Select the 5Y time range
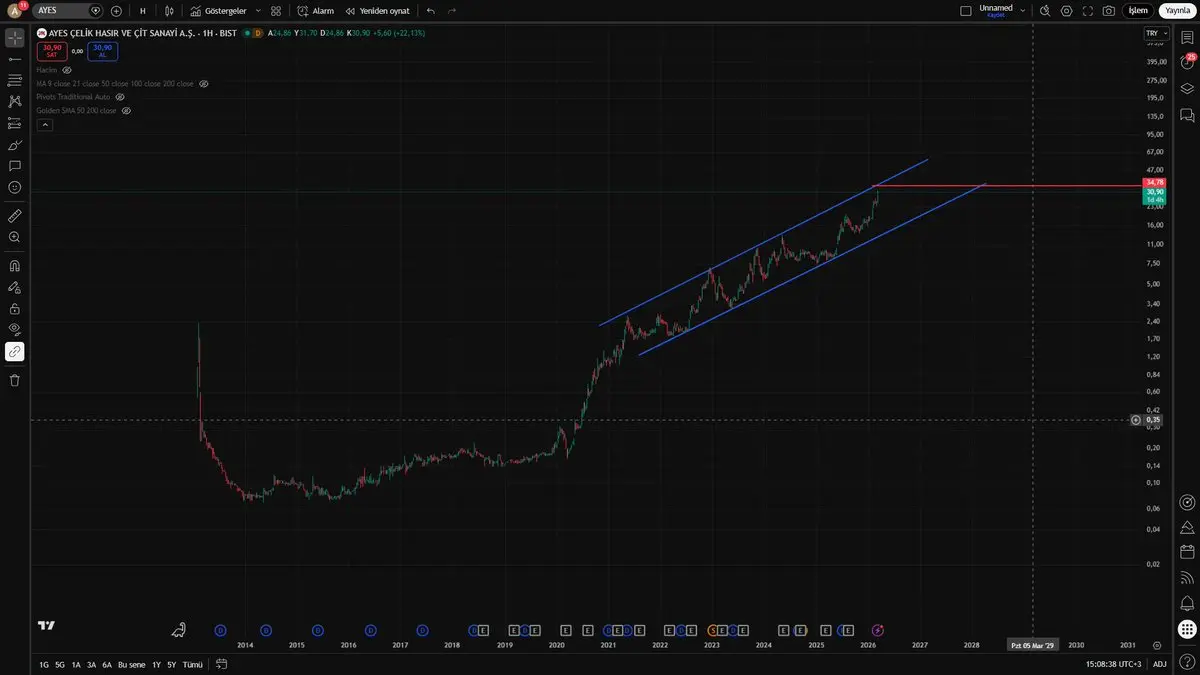This screenshot has height=675, width=1200. pos(171,664)
